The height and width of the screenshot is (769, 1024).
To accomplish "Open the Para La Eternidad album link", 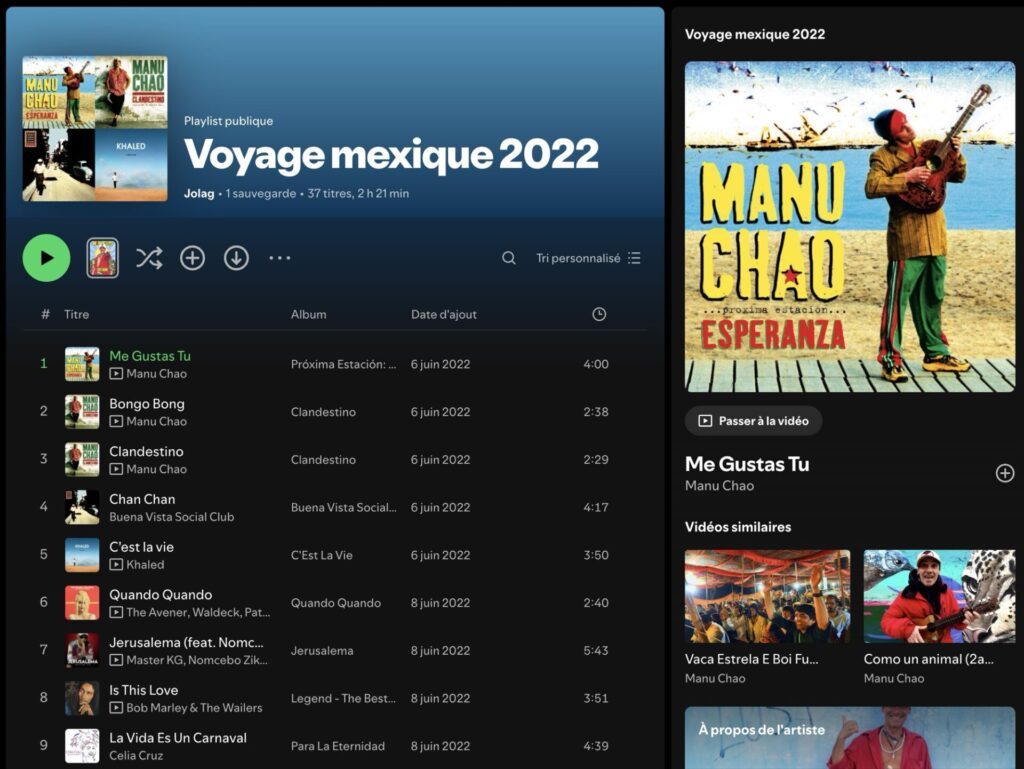I will (338, 745).
